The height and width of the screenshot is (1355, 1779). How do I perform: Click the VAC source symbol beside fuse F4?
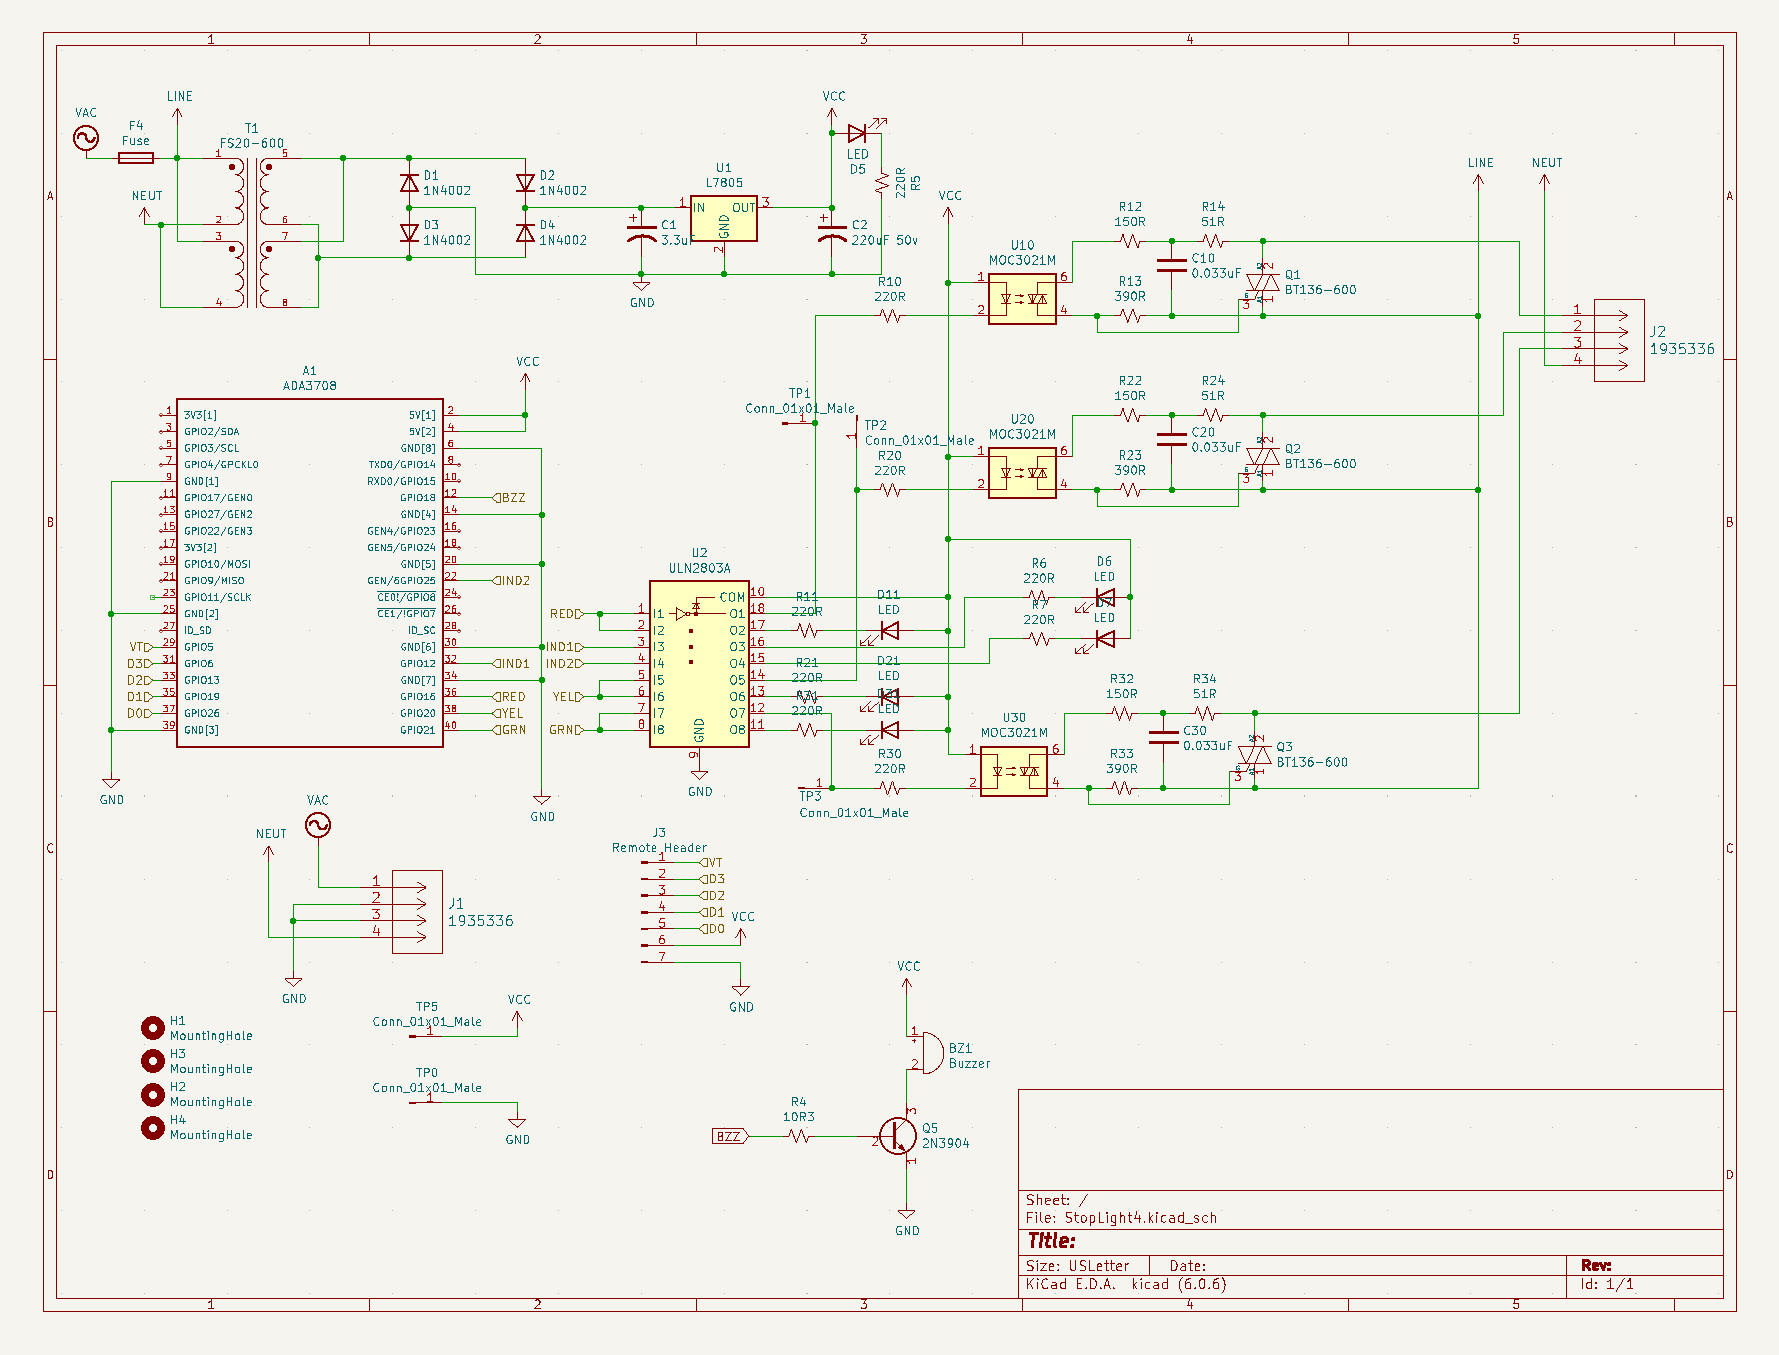pyautogui.click(x=86, y=138)
